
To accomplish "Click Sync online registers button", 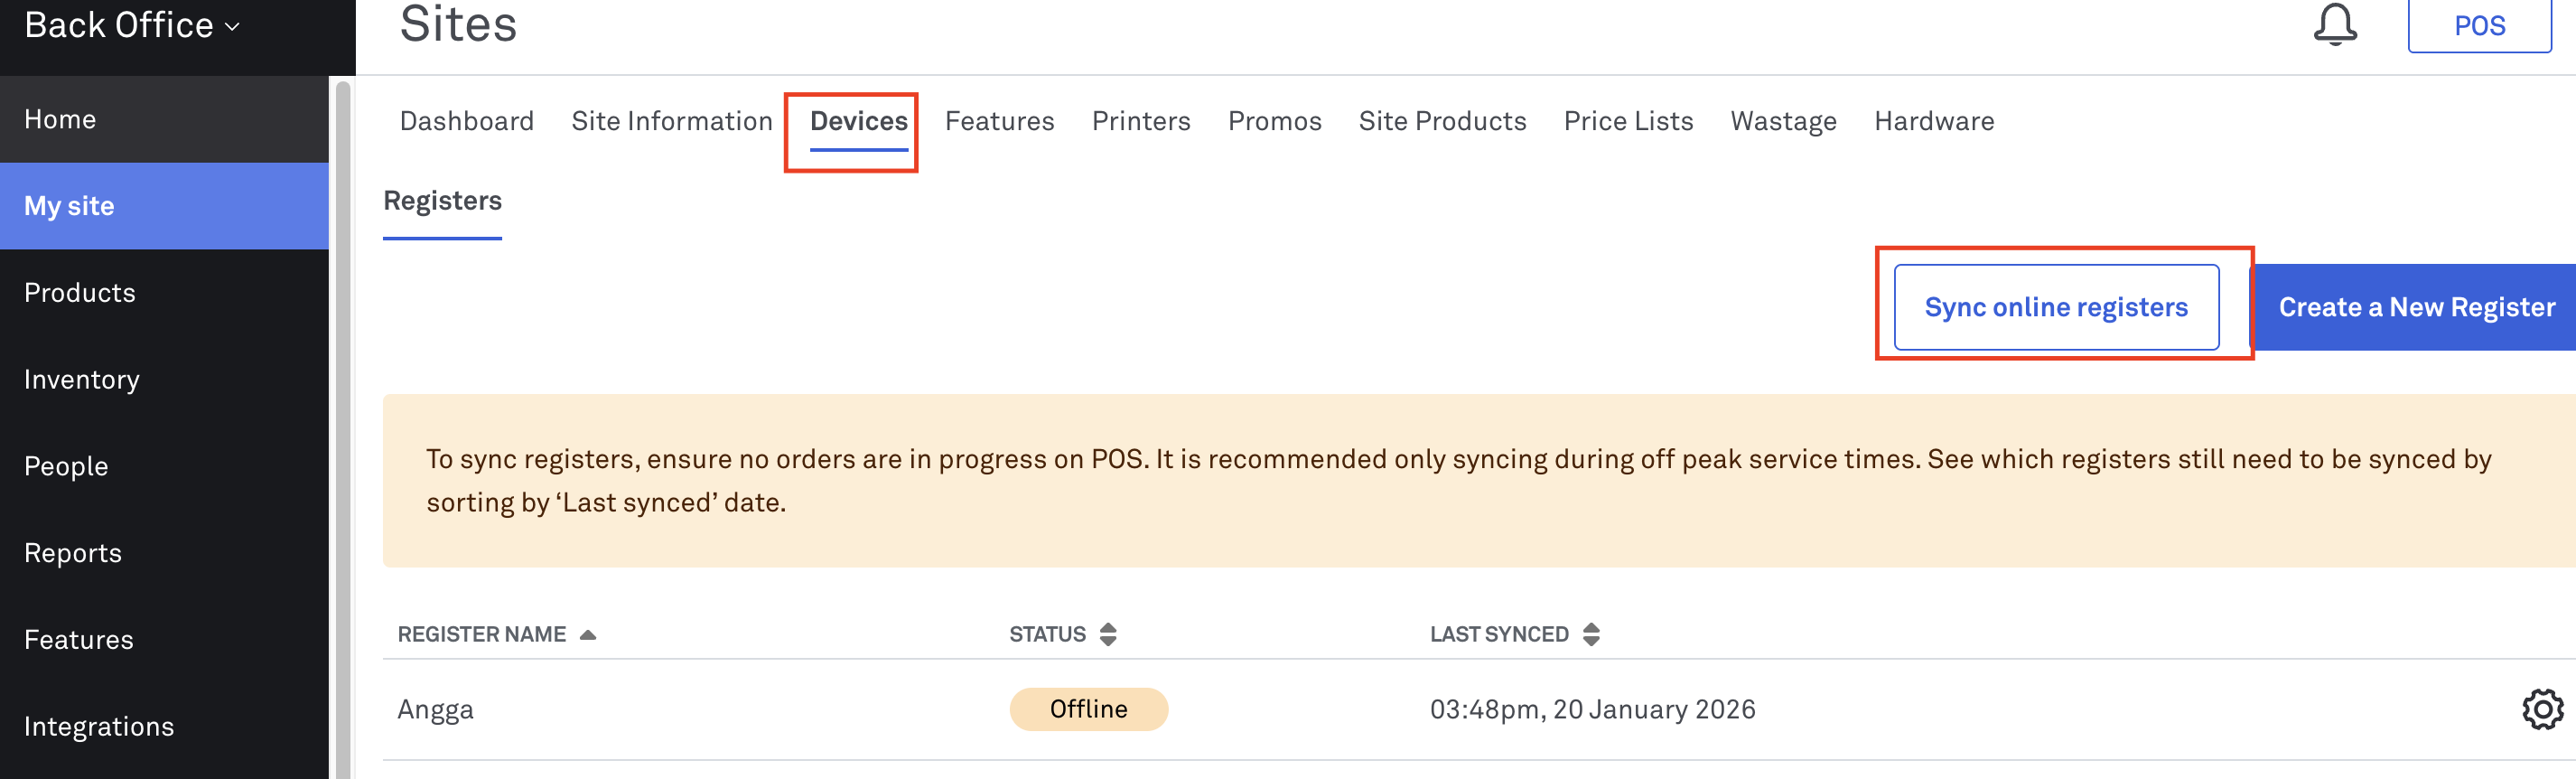I will [2055, 307].
